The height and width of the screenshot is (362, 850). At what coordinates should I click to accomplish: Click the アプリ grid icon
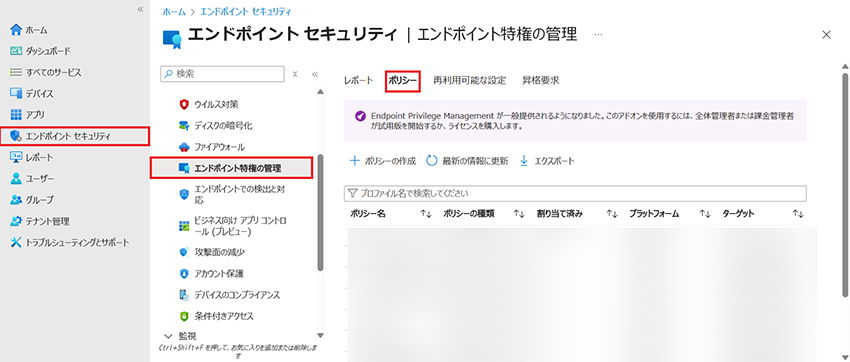tap(16, 114)
